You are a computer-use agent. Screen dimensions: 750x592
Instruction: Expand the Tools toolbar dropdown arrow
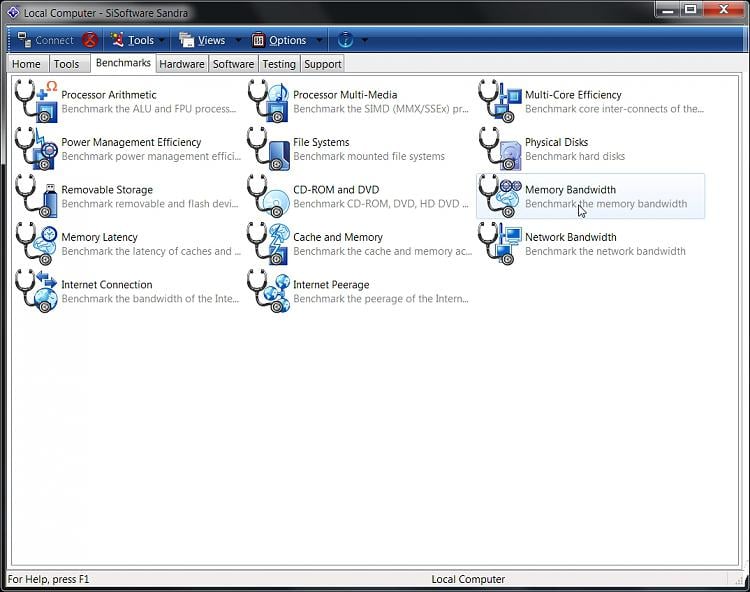tap(162, 41)
